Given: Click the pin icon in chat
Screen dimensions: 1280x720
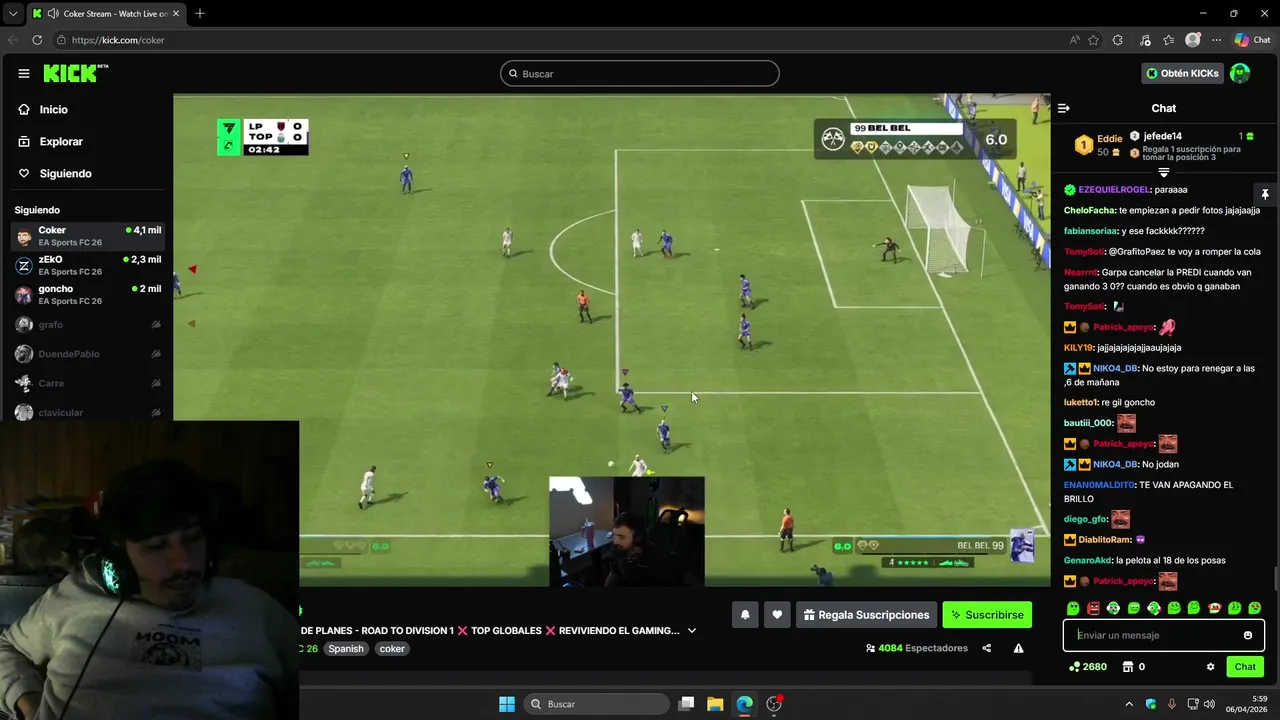Looking at the screenshot, I should pos(1265,194).
